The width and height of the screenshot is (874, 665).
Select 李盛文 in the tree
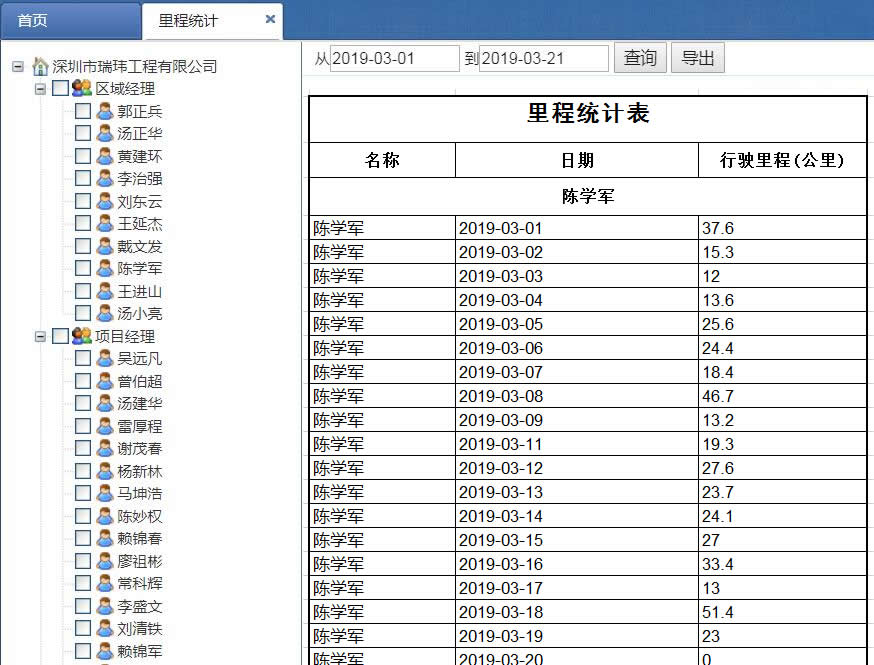[x=139, y=606]
